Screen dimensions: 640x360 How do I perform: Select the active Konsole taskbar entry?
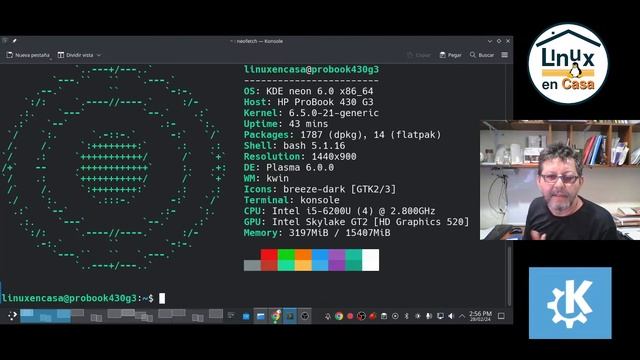[290, 316]
